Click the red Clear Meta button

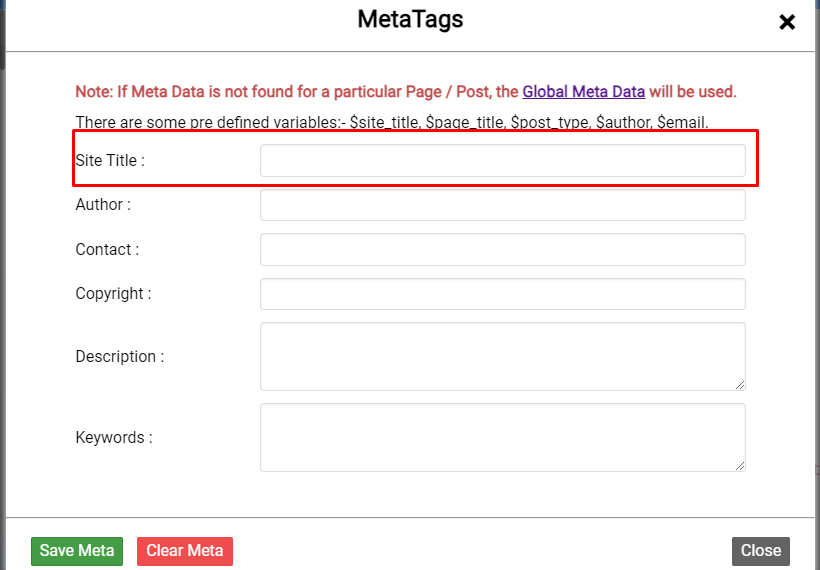click(x=185, y=551)
